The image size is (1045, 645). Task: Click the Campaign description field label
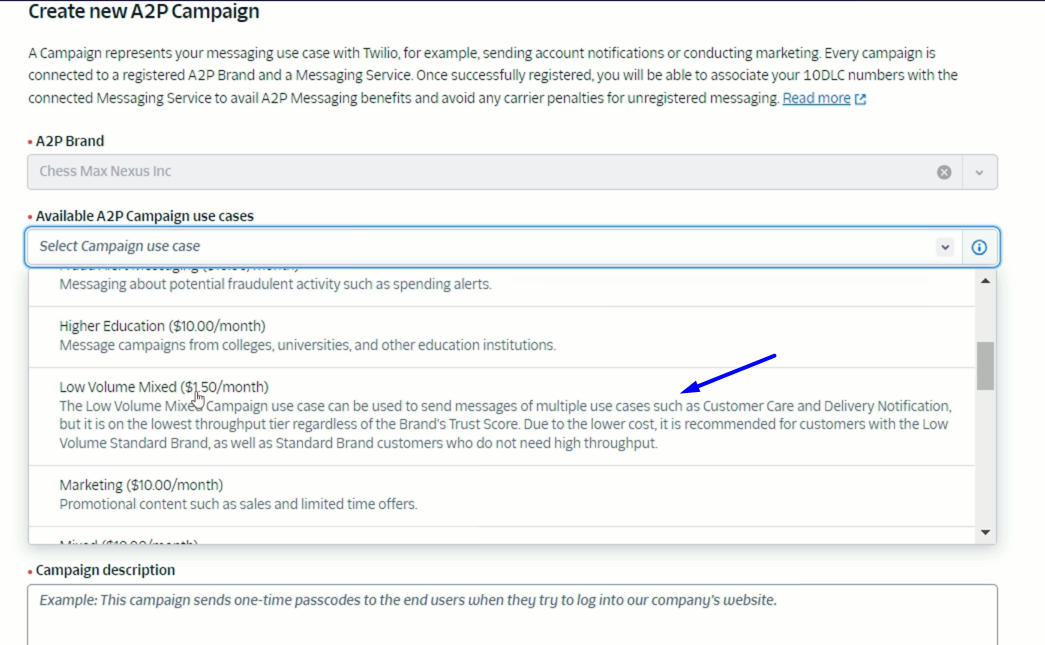105,570
